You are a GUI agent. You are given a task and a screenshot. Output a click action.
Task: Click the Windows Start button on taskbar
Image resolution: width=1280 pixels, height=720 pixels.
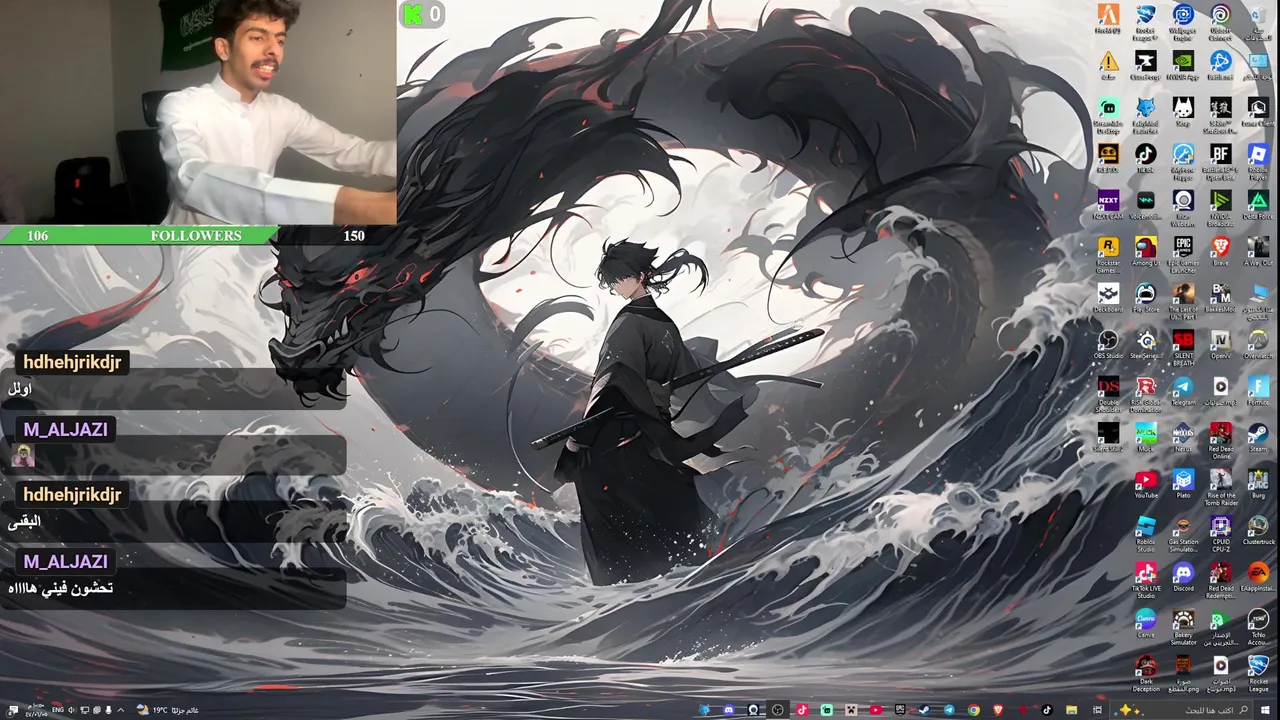1266,710
